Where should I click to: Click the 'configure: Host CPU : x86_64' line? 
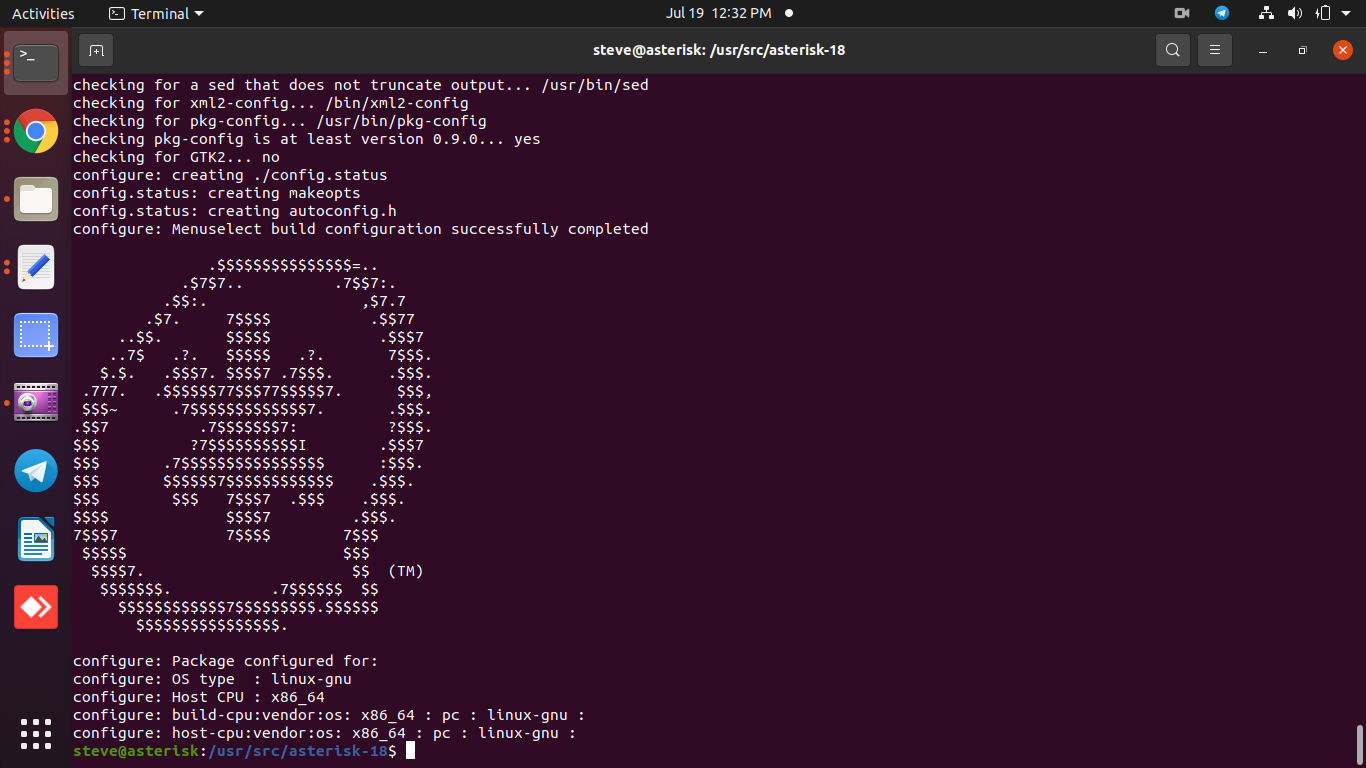[198, 697]
